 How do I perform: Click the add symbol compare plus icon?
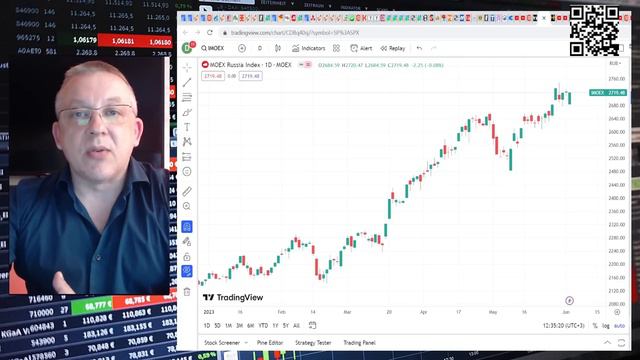pyautogui.click(x=242, y=48)
